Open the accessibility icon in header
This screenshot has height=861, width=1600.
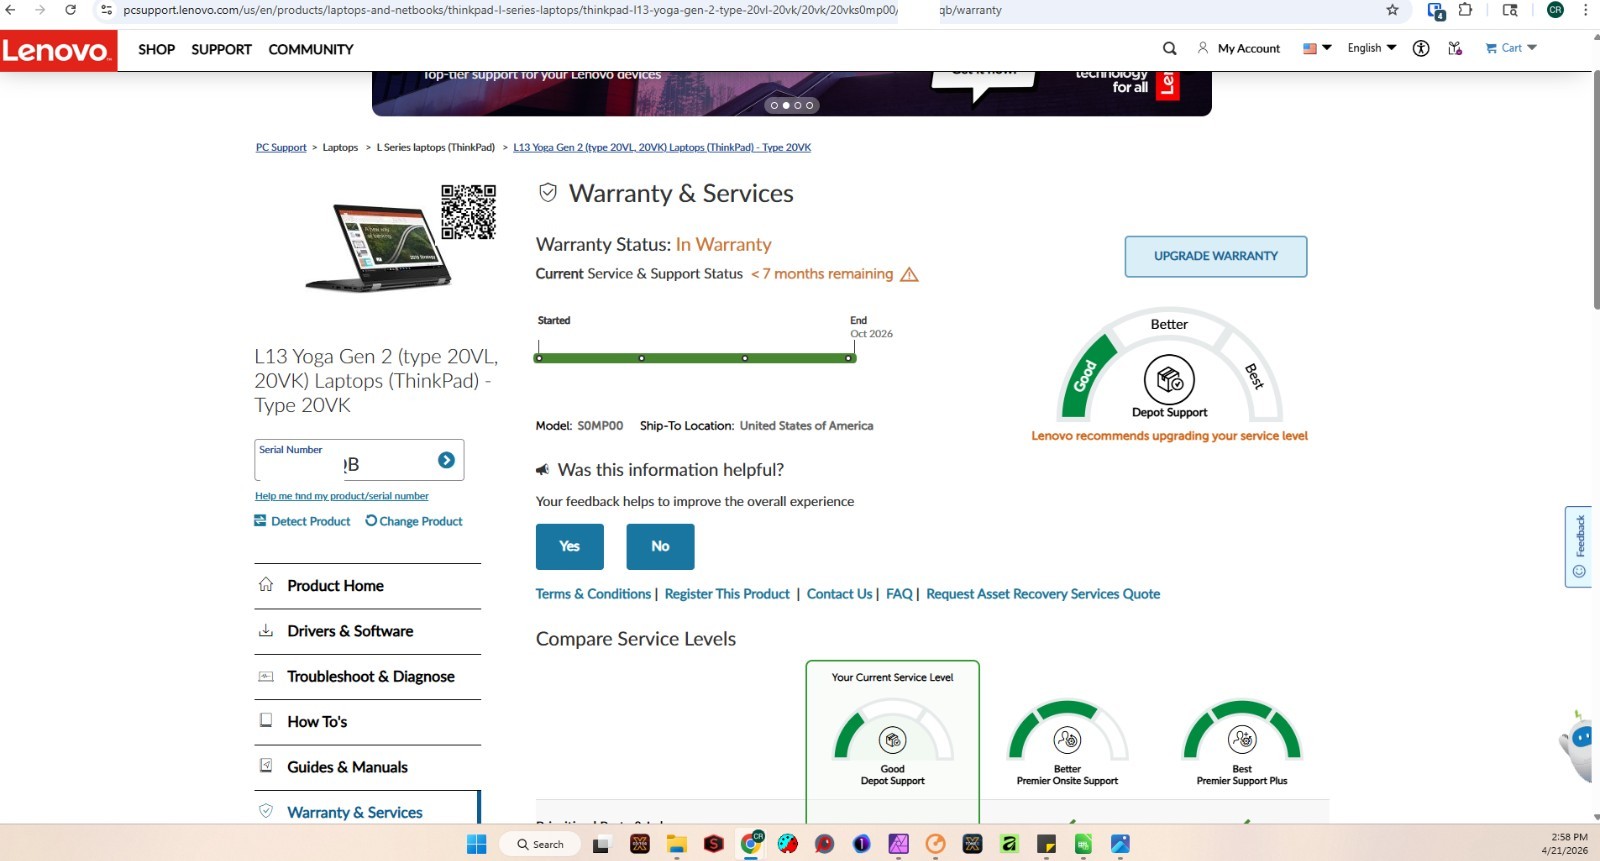[1421, 48]
